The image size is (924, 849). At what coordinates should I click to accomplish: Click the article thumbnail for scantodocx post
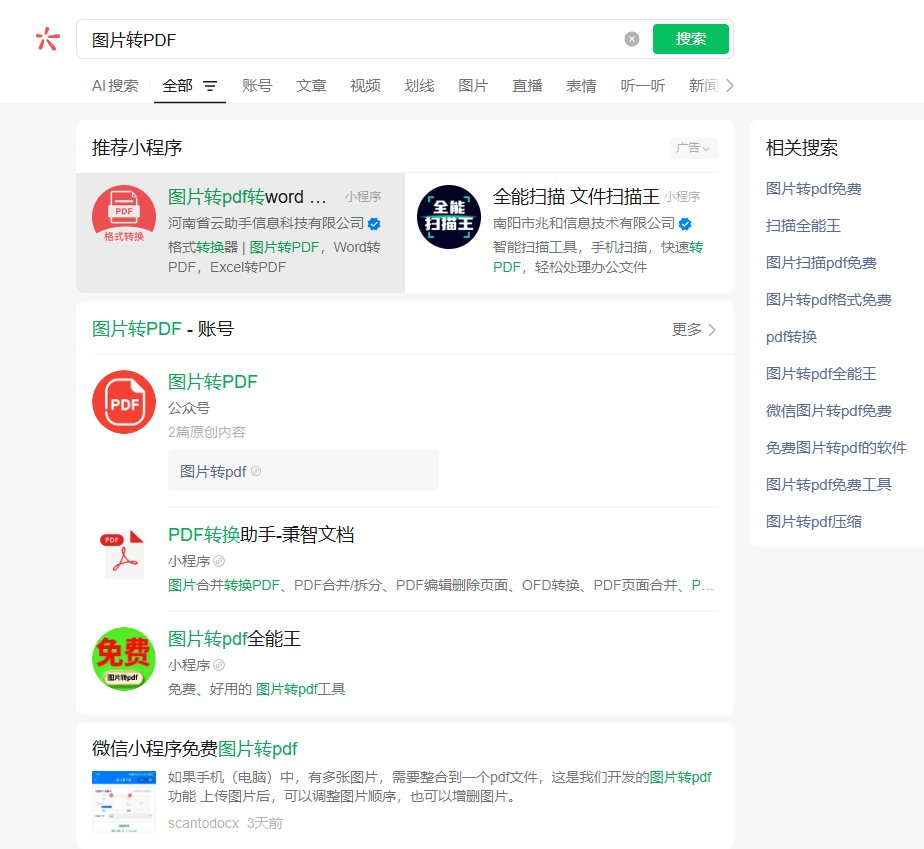(x=124, y=802)
